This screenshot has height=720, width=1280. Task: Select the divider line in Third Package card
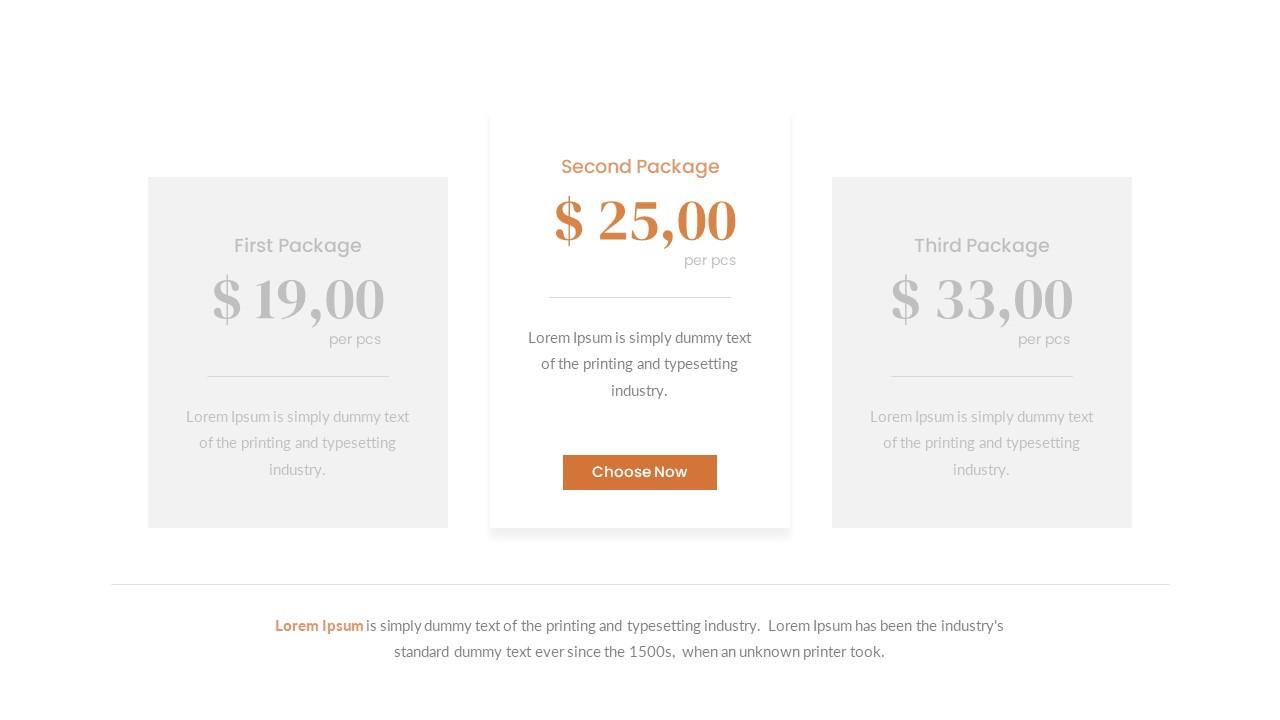(x=982, y=376)
